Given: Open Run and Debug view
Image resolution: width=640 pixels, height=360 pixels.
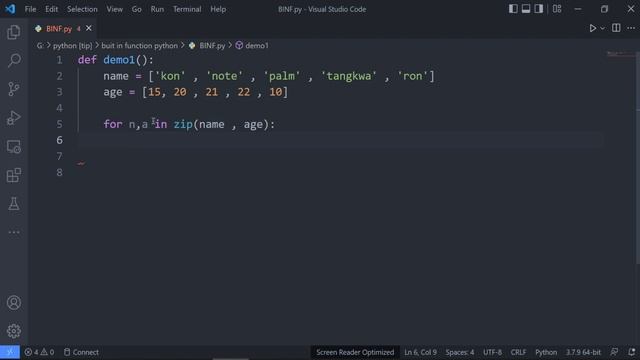Looking at the screenshot, I should click(13, 118).
